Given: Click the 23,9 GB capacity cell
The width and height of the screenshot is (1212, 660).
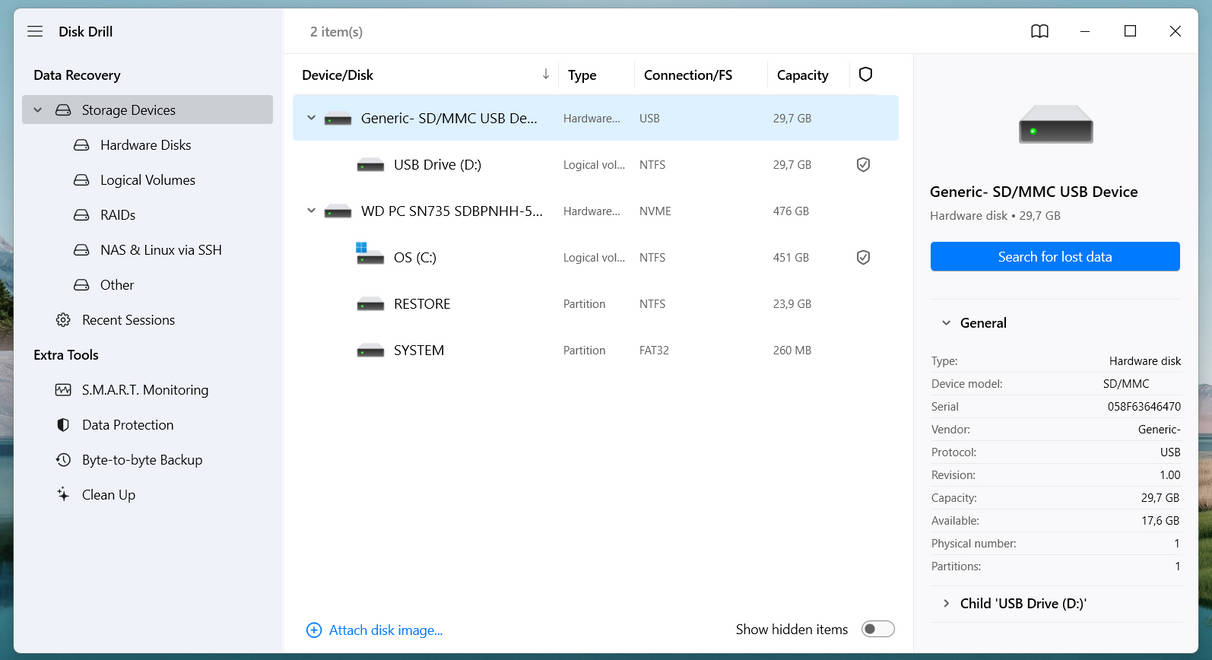Looking at the screenshot, I should [792, 304].
